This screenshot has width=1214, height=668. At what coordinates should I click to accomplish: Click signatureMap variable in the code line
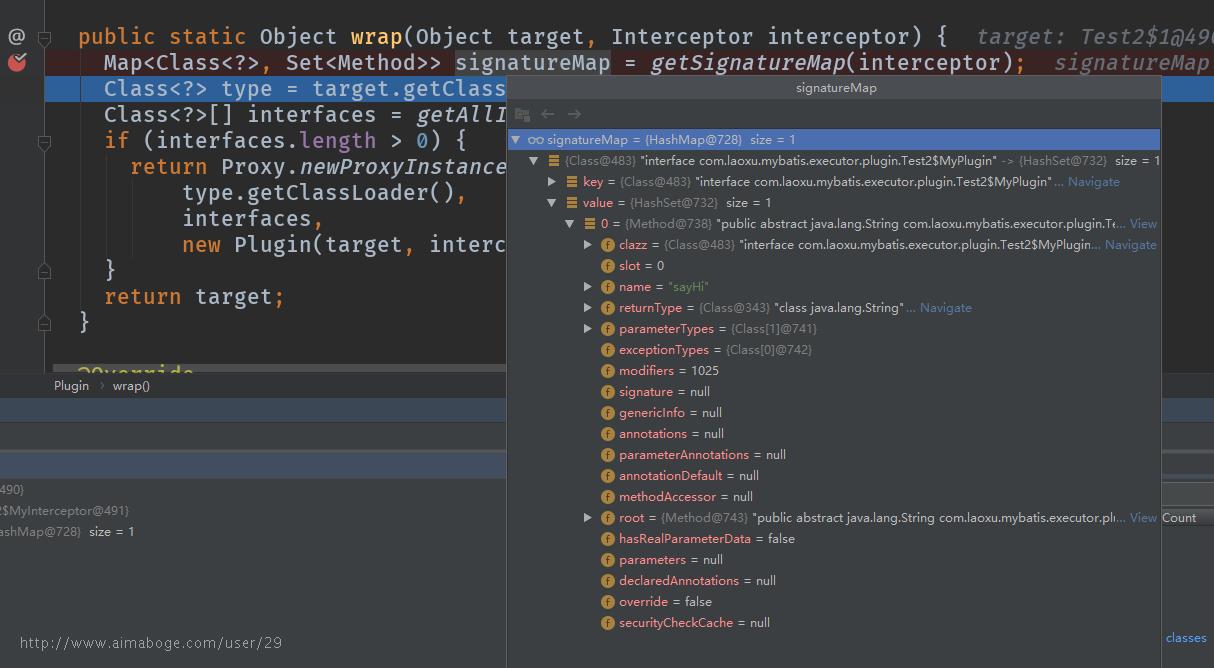click(532, 62)
